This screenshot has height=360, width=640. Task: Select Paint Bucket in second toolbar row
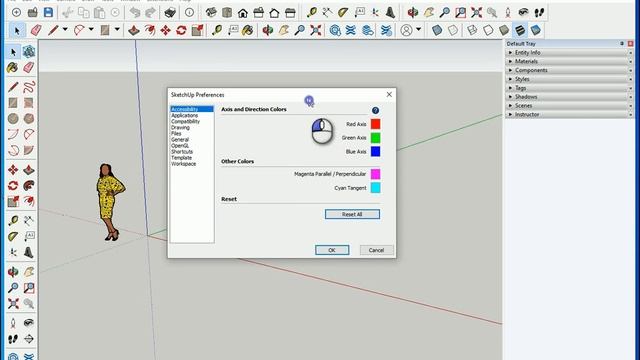tap(248, 30)
